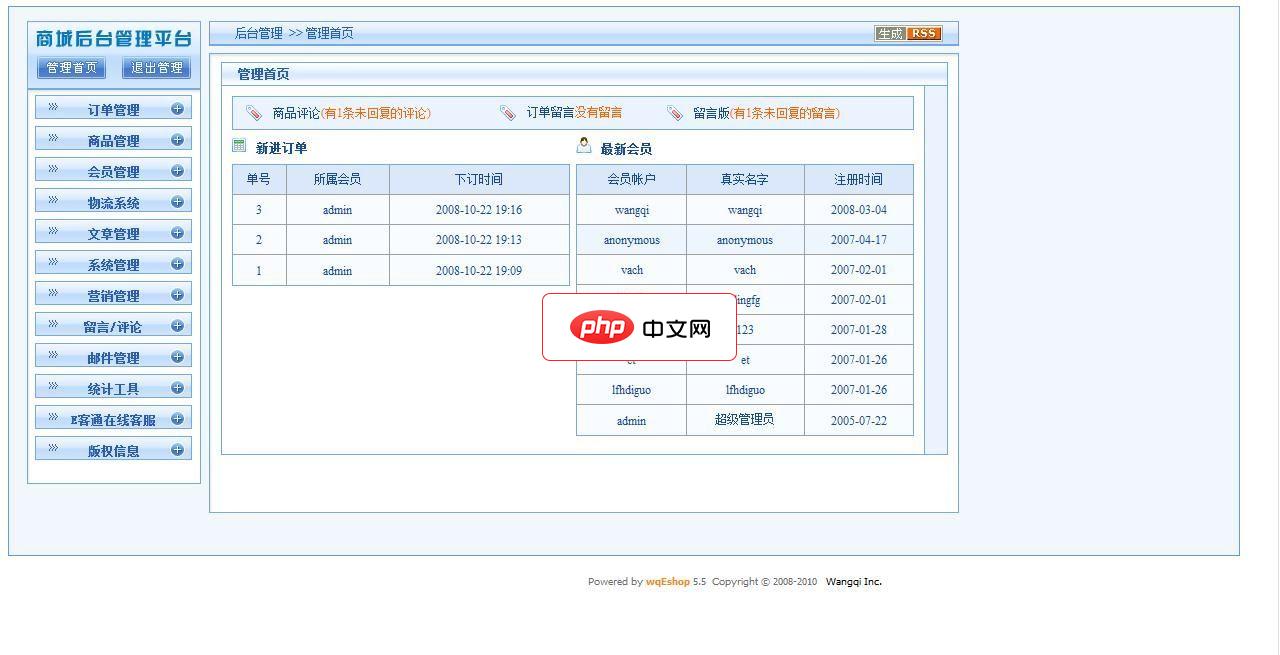This screenshot has width=1280, height=655.
Task: Click the paperclip icon beside 订单留言
Action: 509,112
